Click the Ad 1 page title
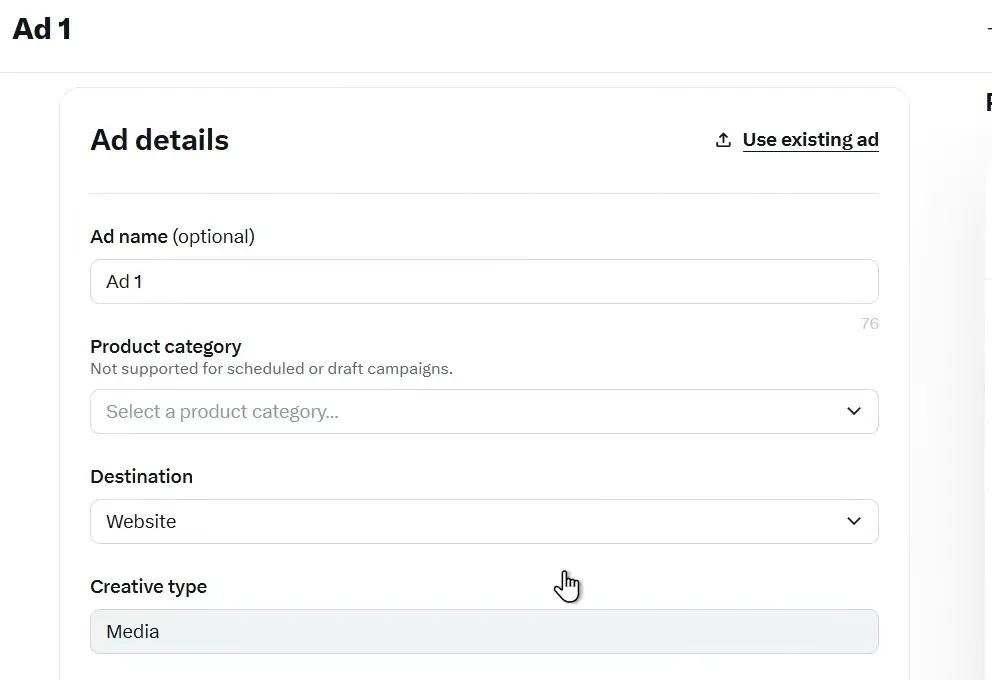The image size is (992, 680). click(42, 29)
